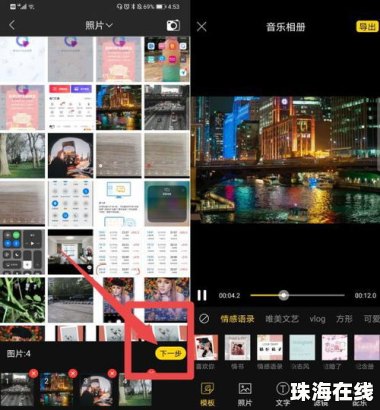Pick the grayscale highway traffic photo in grid

tap(167, 107)
